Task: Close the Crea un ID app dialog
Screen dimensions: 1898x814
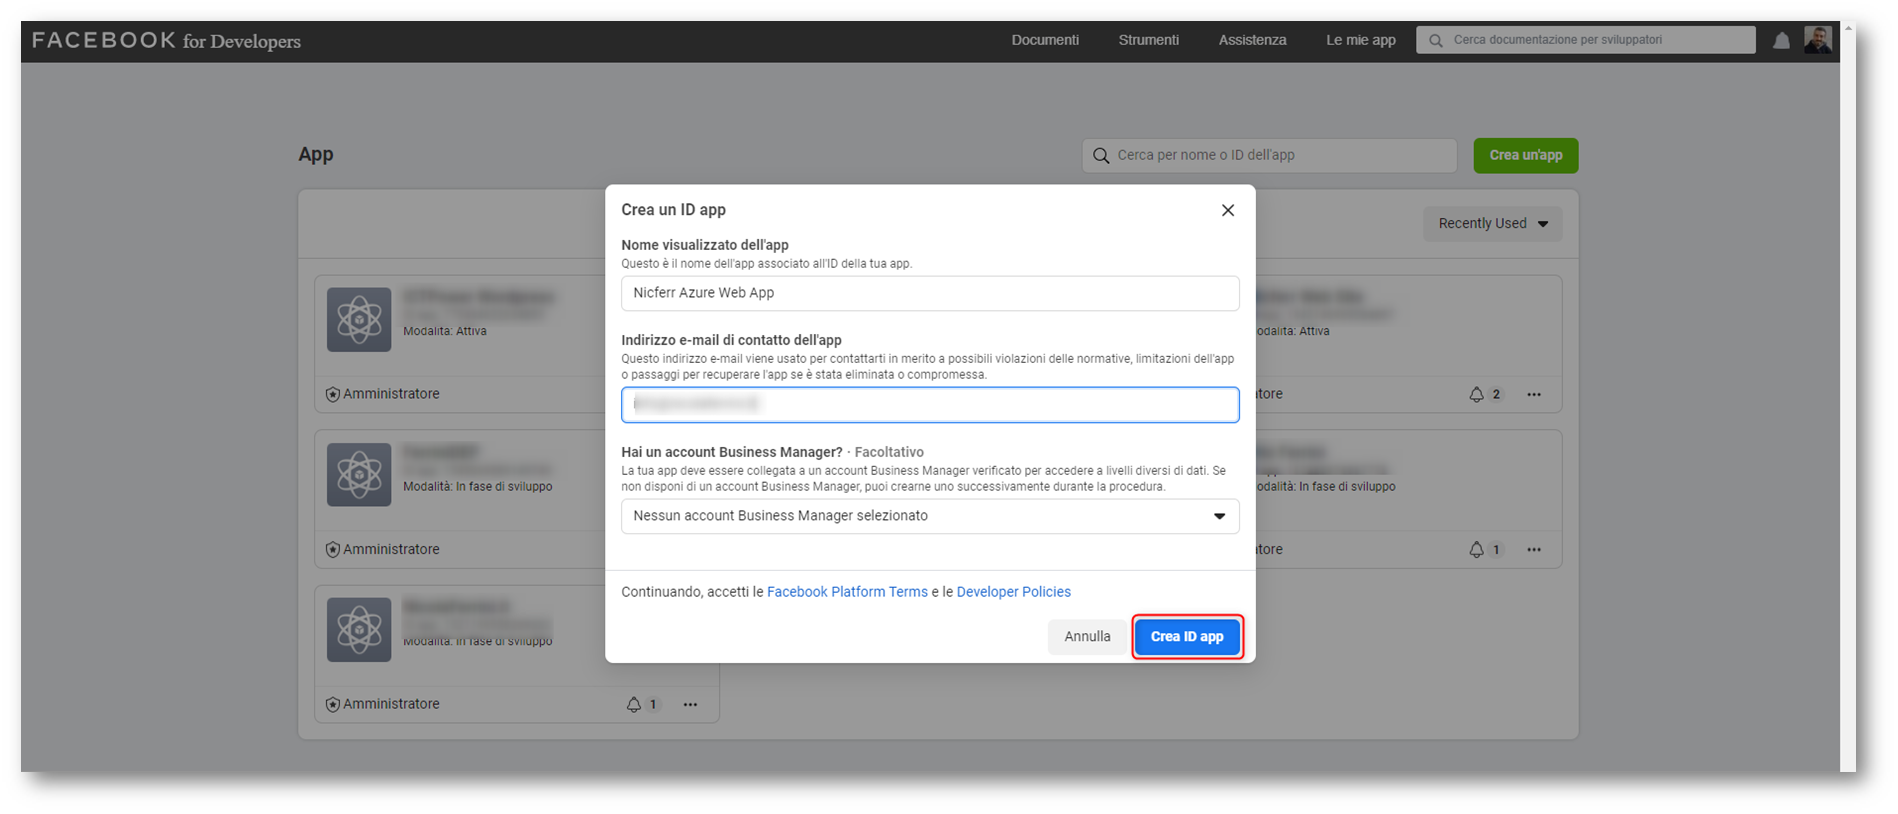Action: click(1227, 210)
